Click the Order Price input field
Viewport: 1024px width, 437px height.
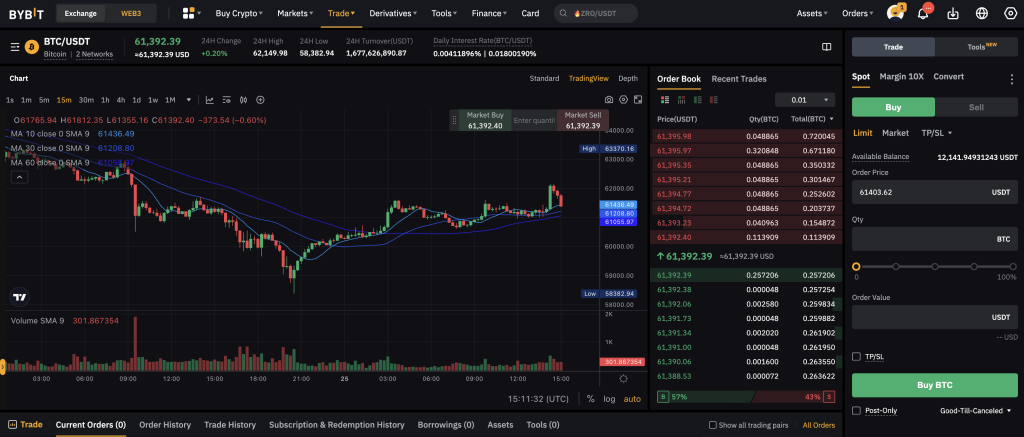click(x=935, y=192)
